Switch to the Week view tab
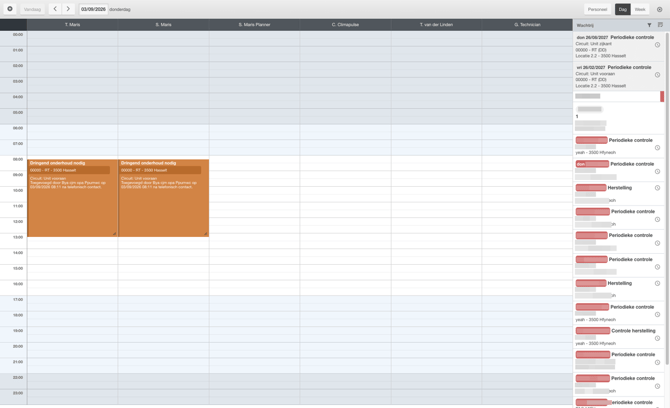 [640, 9]
